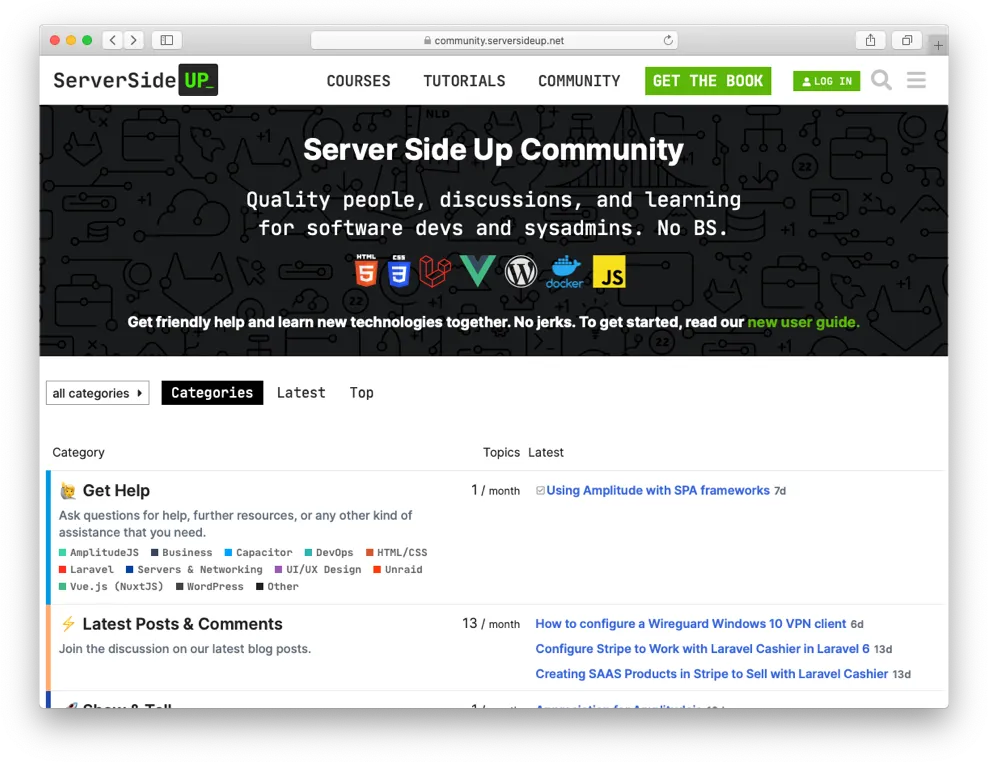Image resolution: width=988 pixels, height=762 pixels.
Task: Open the Wireguard Windows 10 VPN topic
Action: [x=691, y=624]
